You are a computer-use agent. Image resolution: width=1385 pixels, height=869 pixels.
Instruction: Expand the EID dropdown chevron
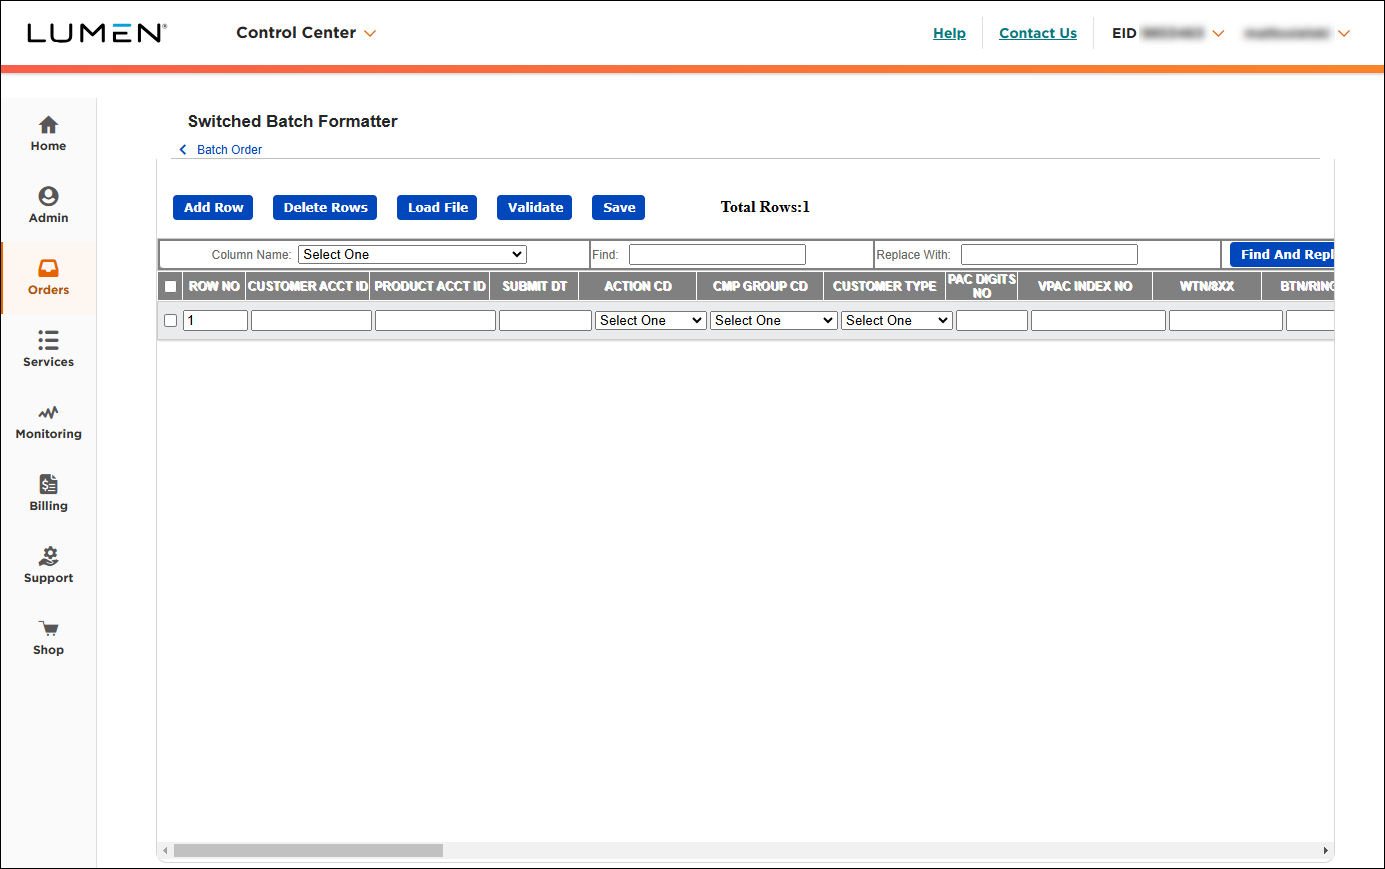(x=1218, y=34)
